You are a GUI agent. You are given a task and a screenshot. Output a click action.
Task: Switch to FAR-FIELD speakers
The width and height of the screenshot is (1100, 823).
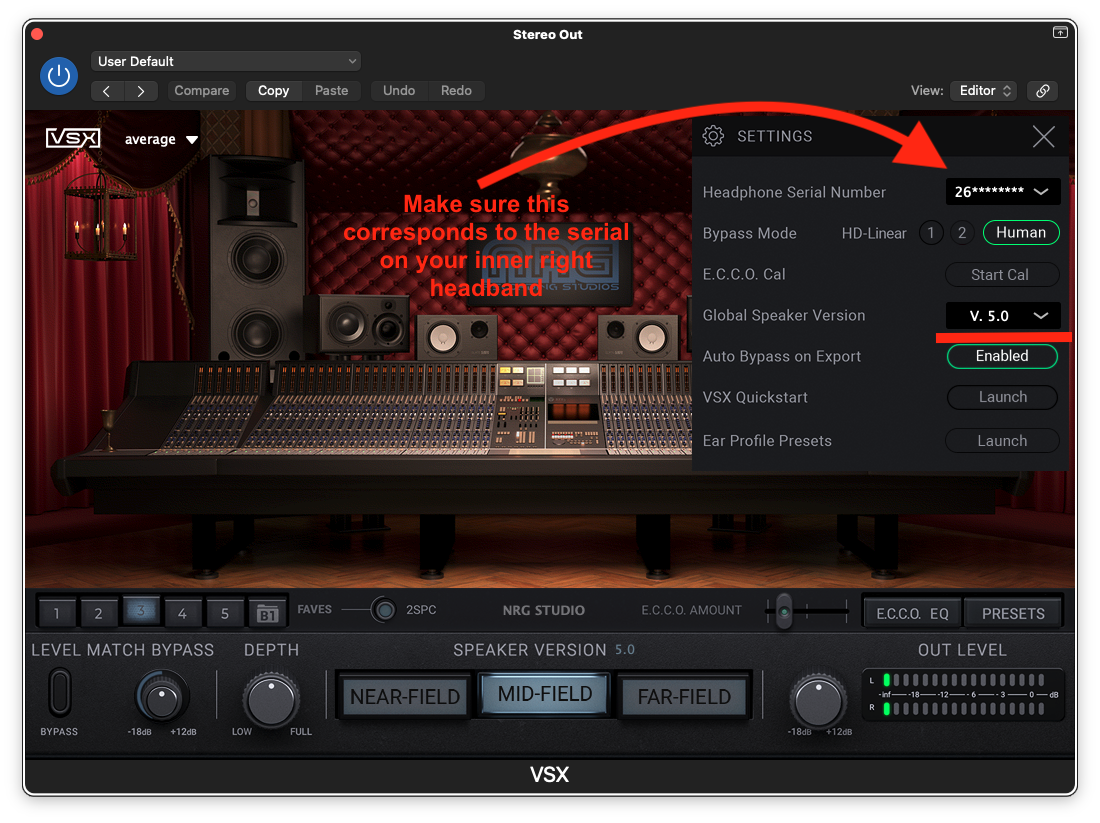coord(685,697)
